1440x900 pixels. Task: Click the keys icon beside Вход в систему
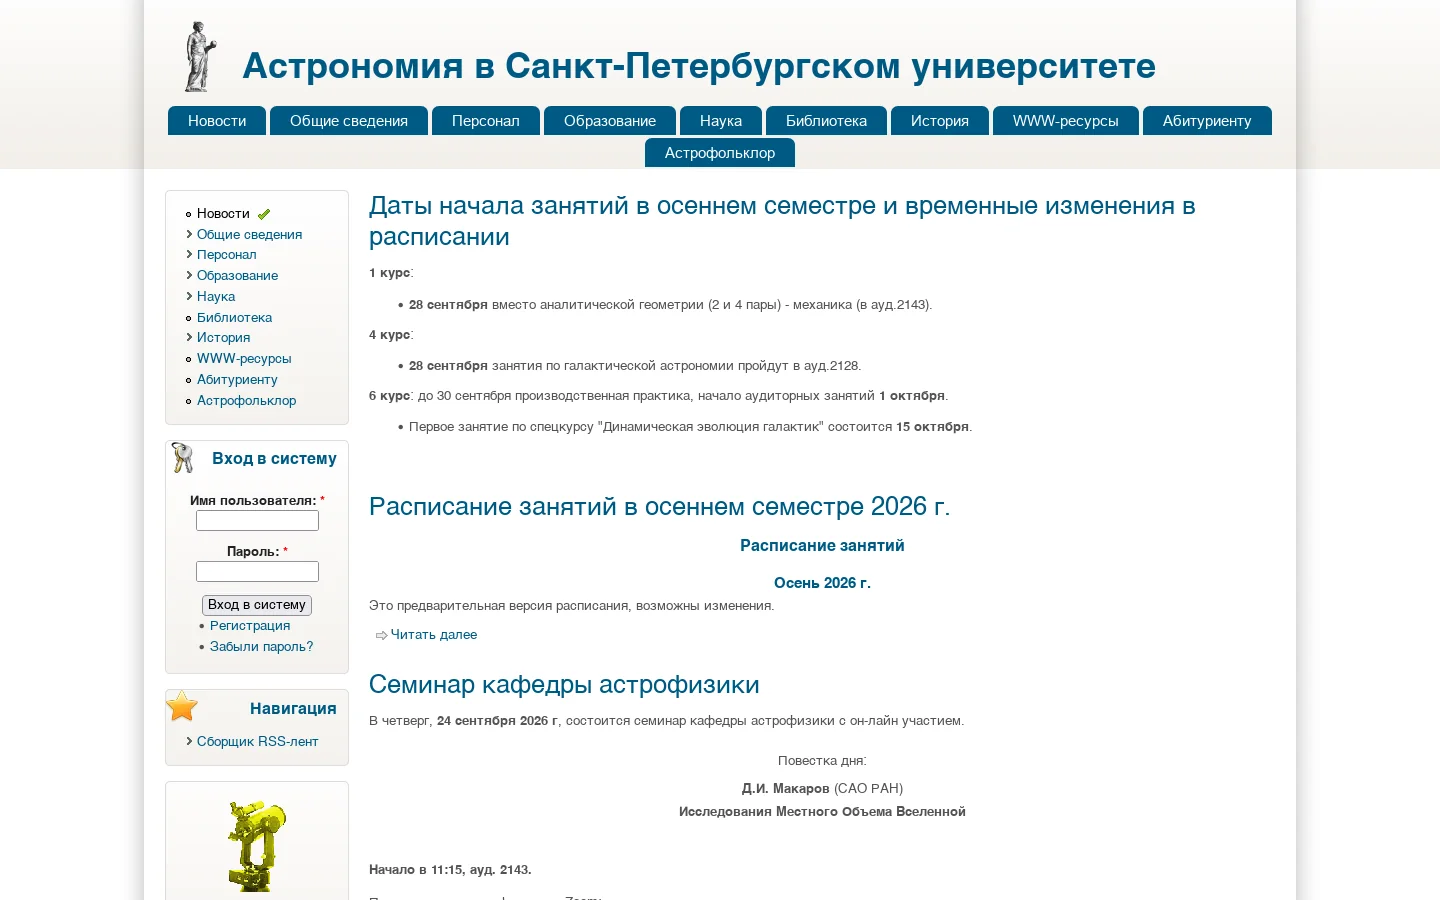(x=183, y=458)
